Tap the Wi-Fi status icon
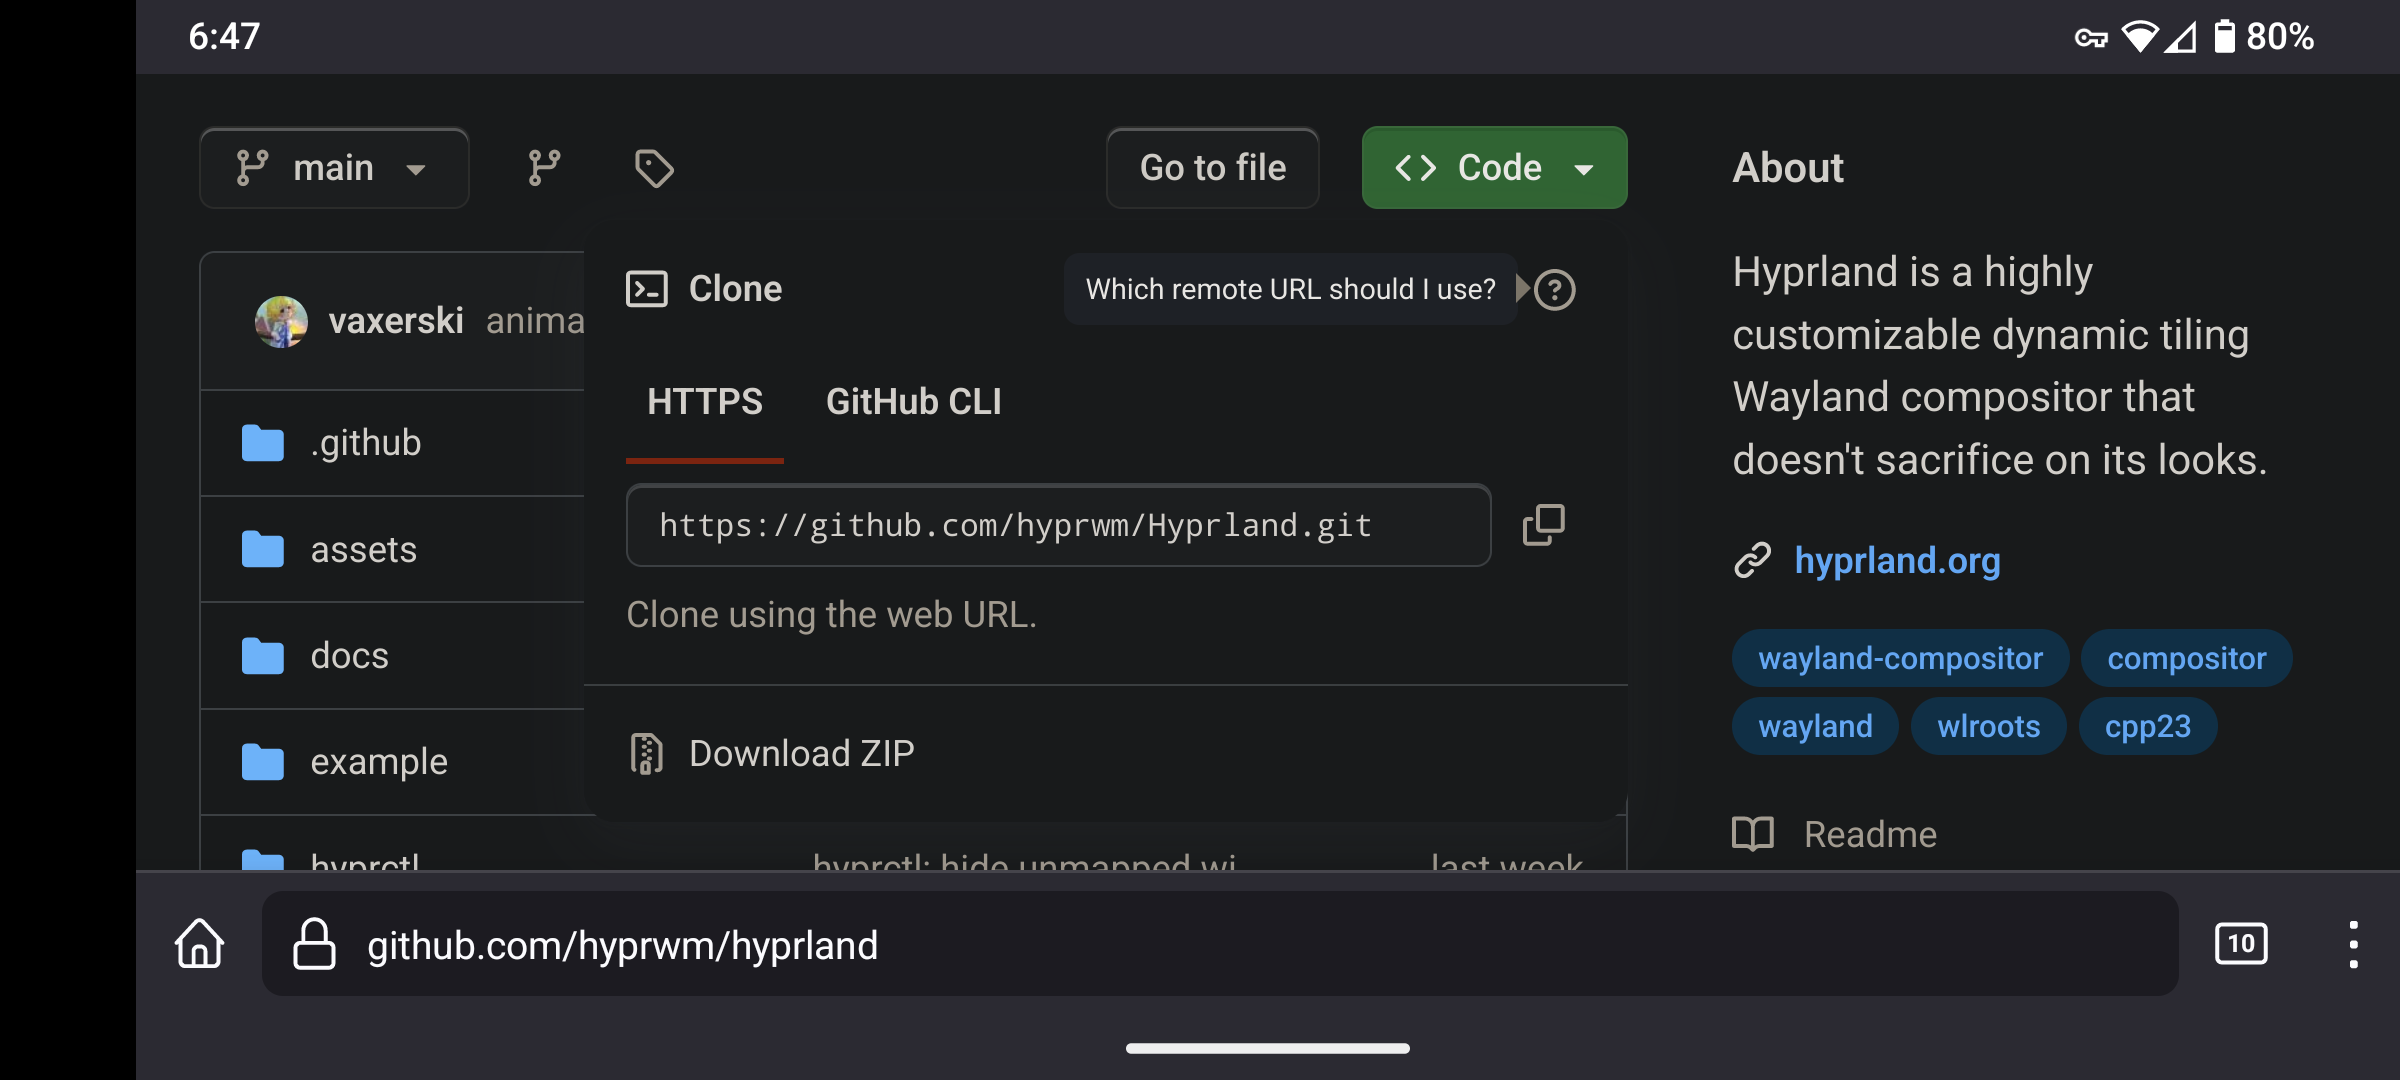2400x1080 pixels. tap(2140, 37)
